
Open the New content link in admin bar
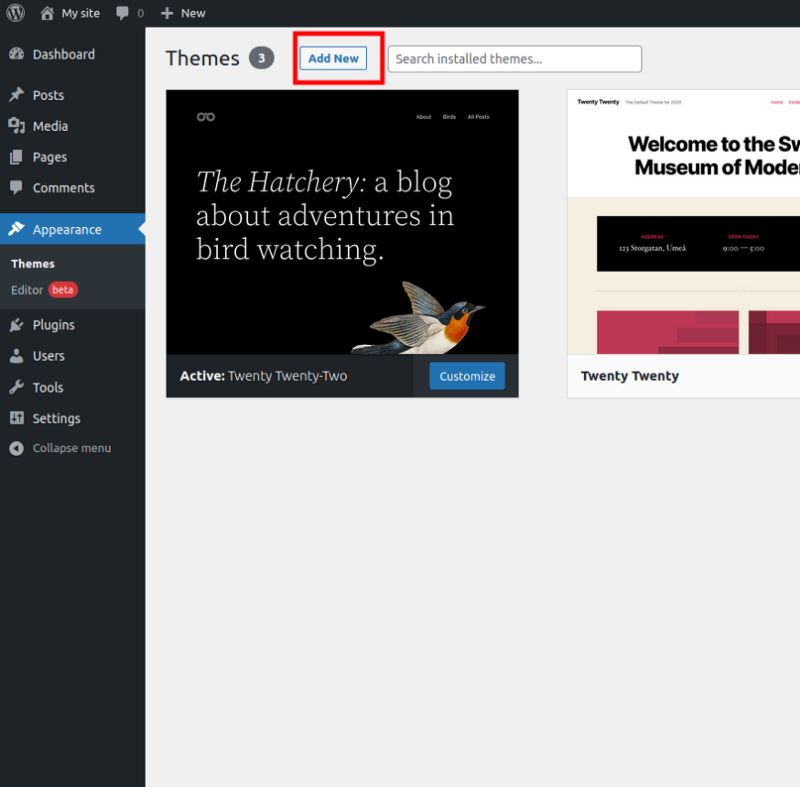193,13
